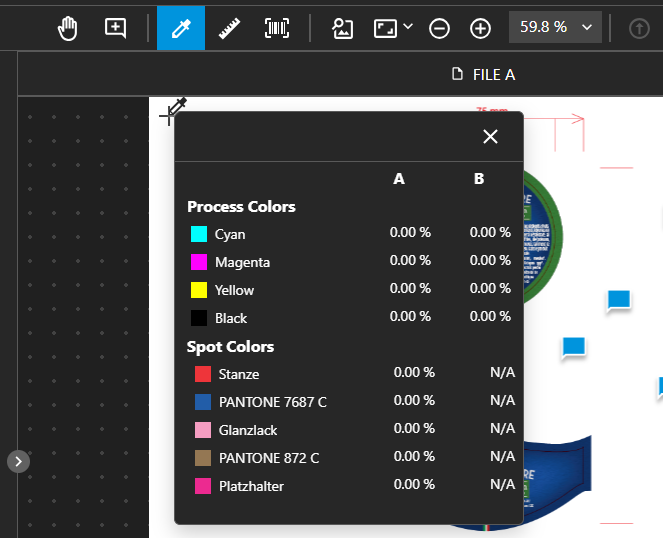The width and height of the screenshot is (663, 538).
Task: Switch to the FILE A tab
Action: coord(483,74)
